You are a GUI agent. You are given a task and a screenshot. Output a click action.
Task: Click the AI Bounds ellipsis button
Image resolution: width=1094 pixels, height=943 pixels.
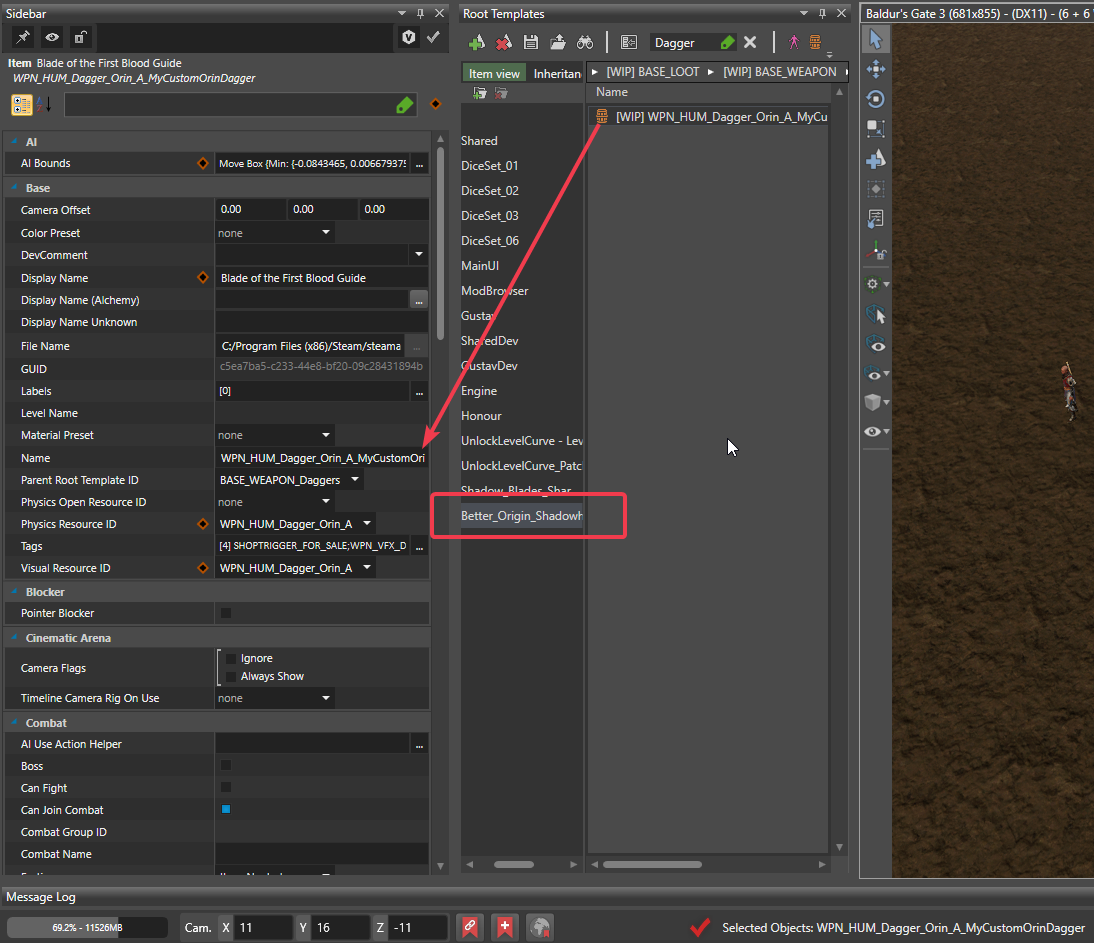419,164
